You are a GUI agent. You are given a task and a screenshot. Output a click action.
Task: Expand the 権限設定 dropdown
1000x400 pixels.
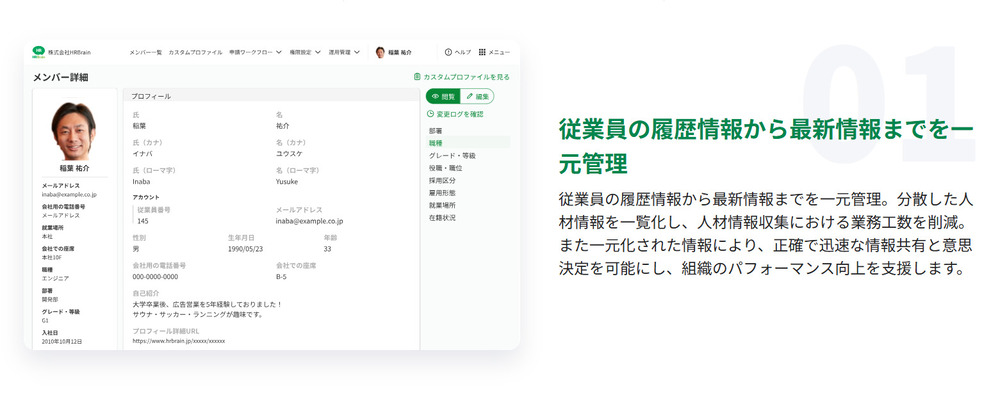coord(305,52)
